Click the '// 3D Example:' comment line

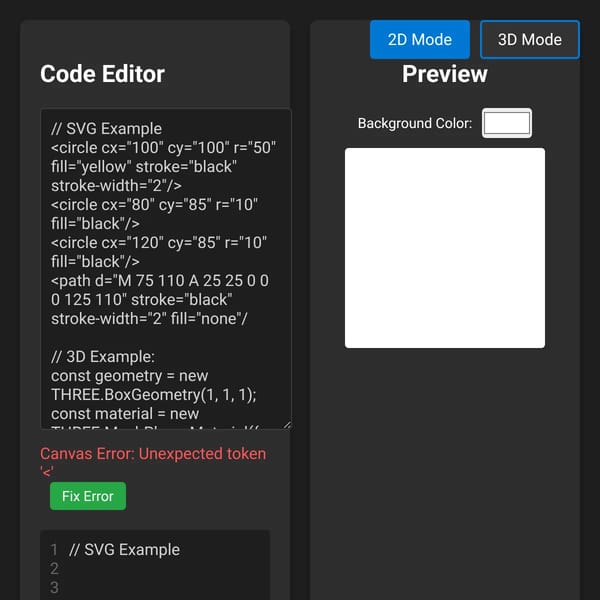(103, 357)
